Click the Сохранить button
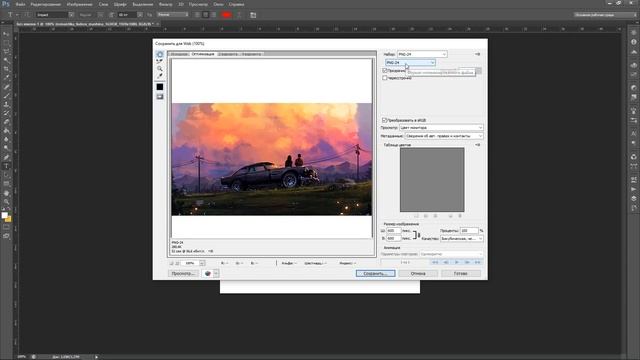 [375, 273]
